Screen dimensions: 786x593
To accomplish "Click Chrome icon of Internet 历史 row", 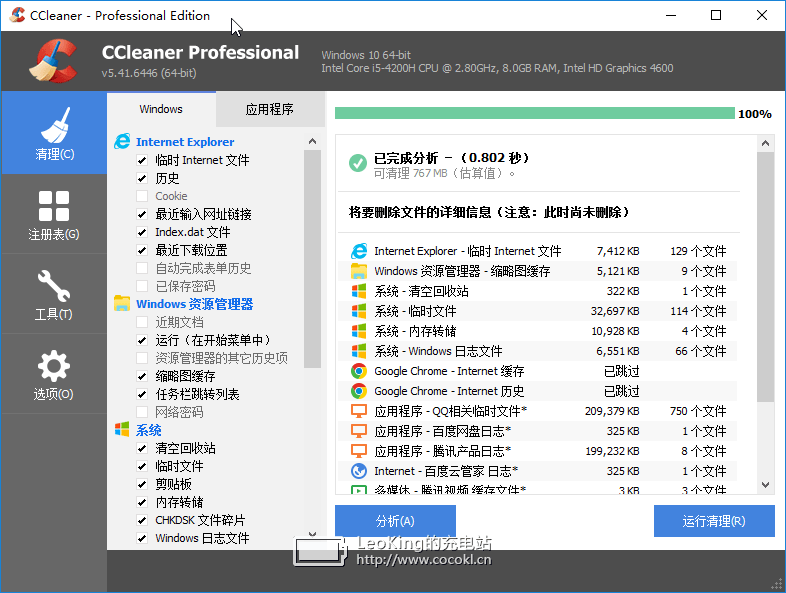I will tap(359, 391).
